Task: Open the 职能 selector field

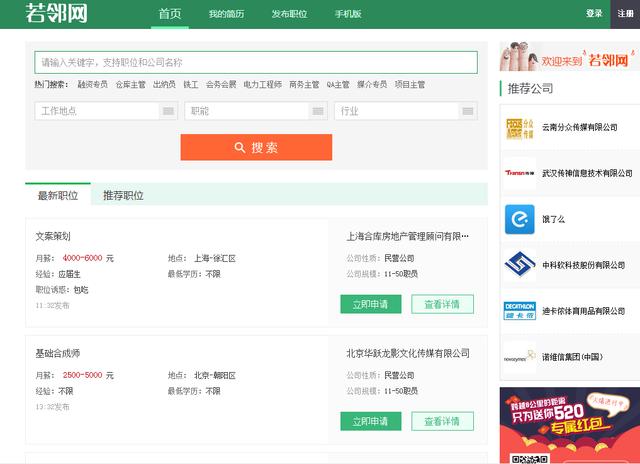Action: 256,111
